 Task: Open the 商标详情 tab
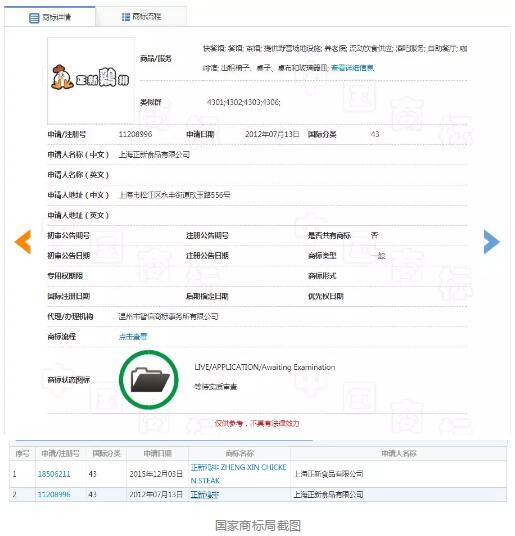click(50, 17)
